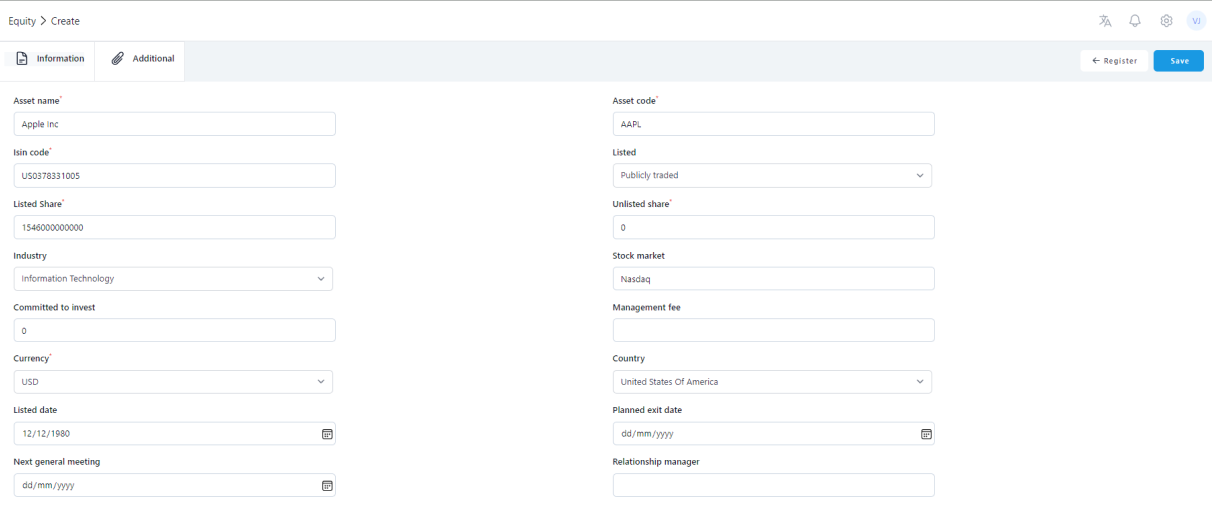Click the Asset code field
Screen dimensions: 1212x514
point(774,124)
